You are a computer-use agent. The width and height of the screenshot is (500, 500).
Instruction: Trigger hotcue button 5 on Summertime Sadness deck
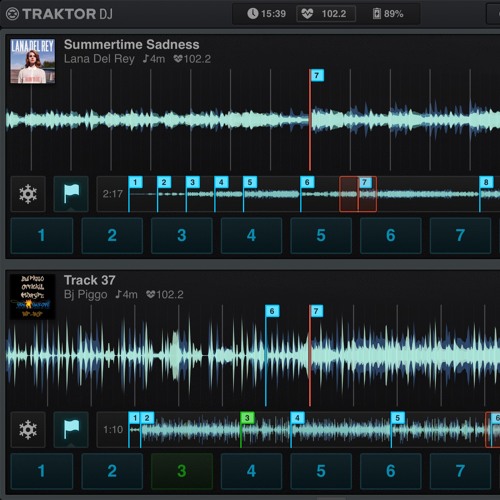pos(321,235)
